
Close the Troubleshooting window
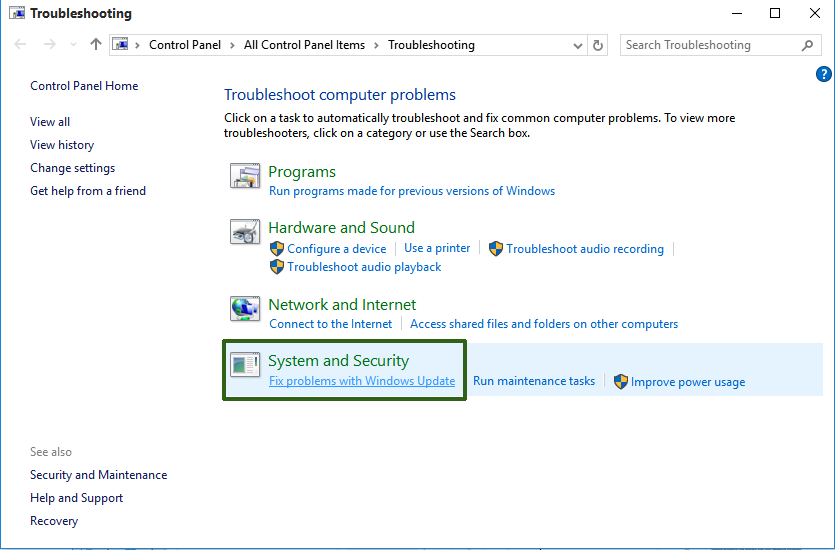815,13
